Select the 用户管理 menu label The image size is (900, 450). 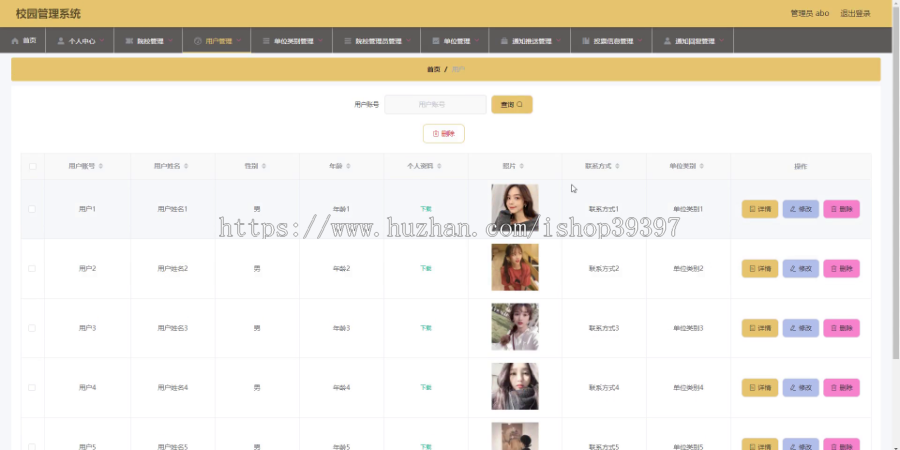(219, 41)
